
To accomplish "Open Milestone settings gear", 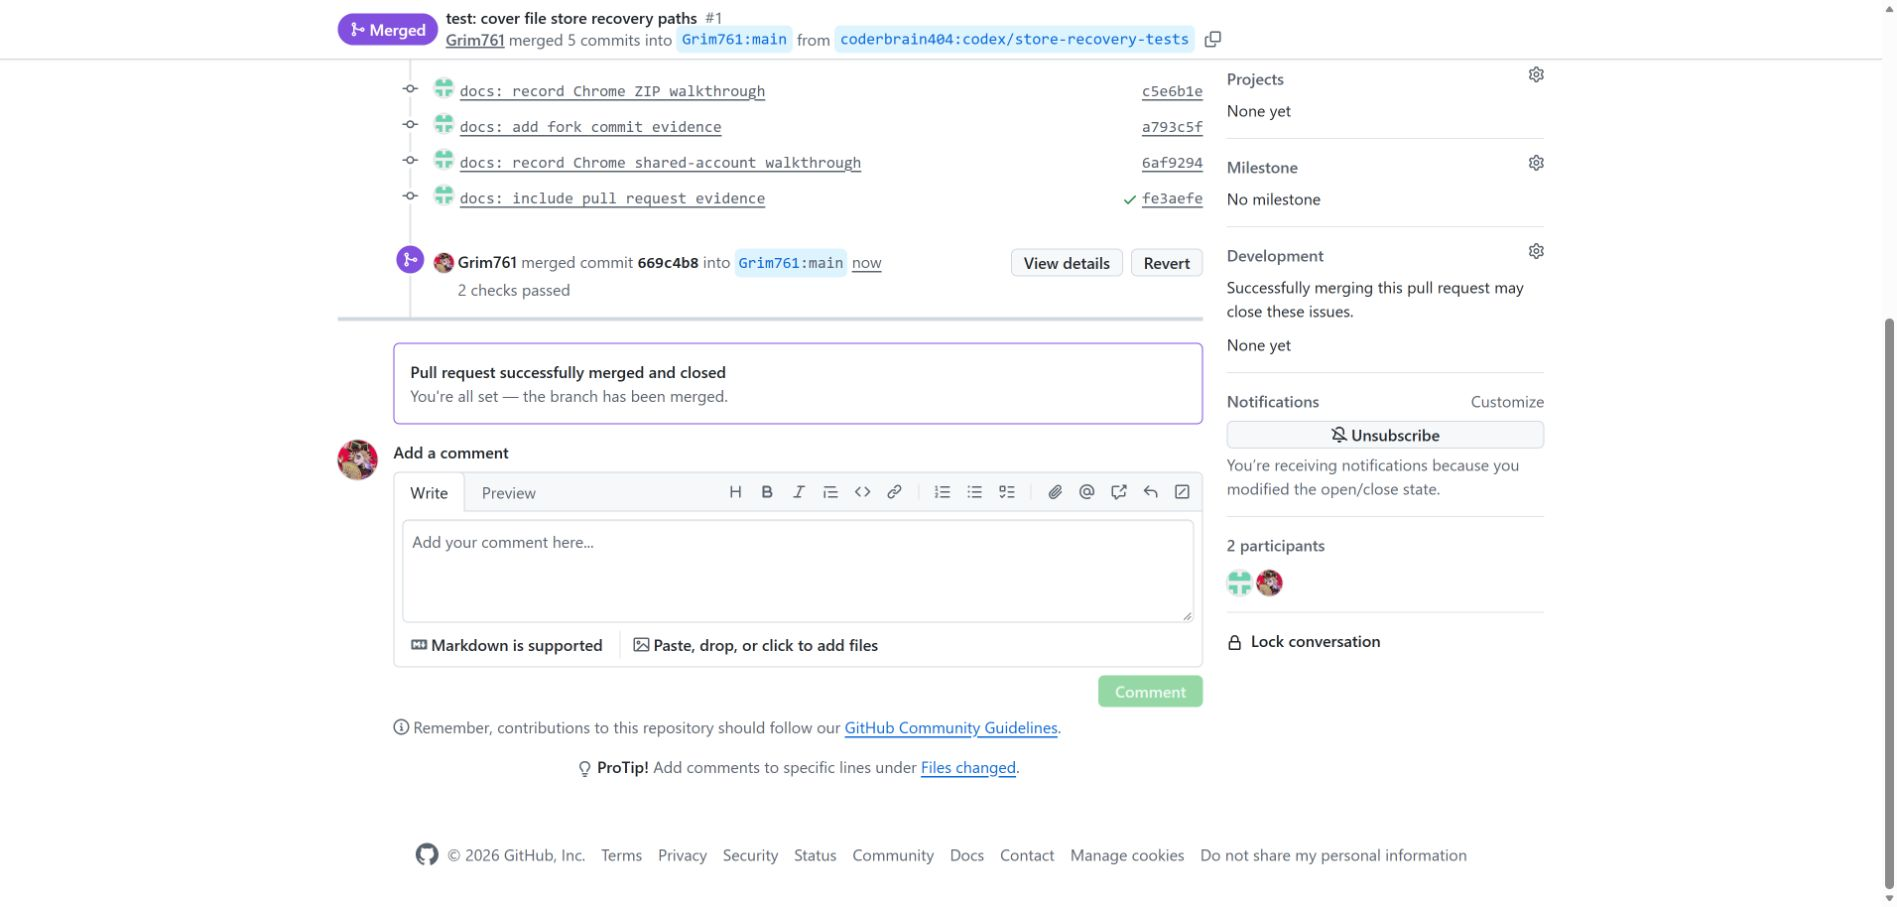I will coord(1536,163).
